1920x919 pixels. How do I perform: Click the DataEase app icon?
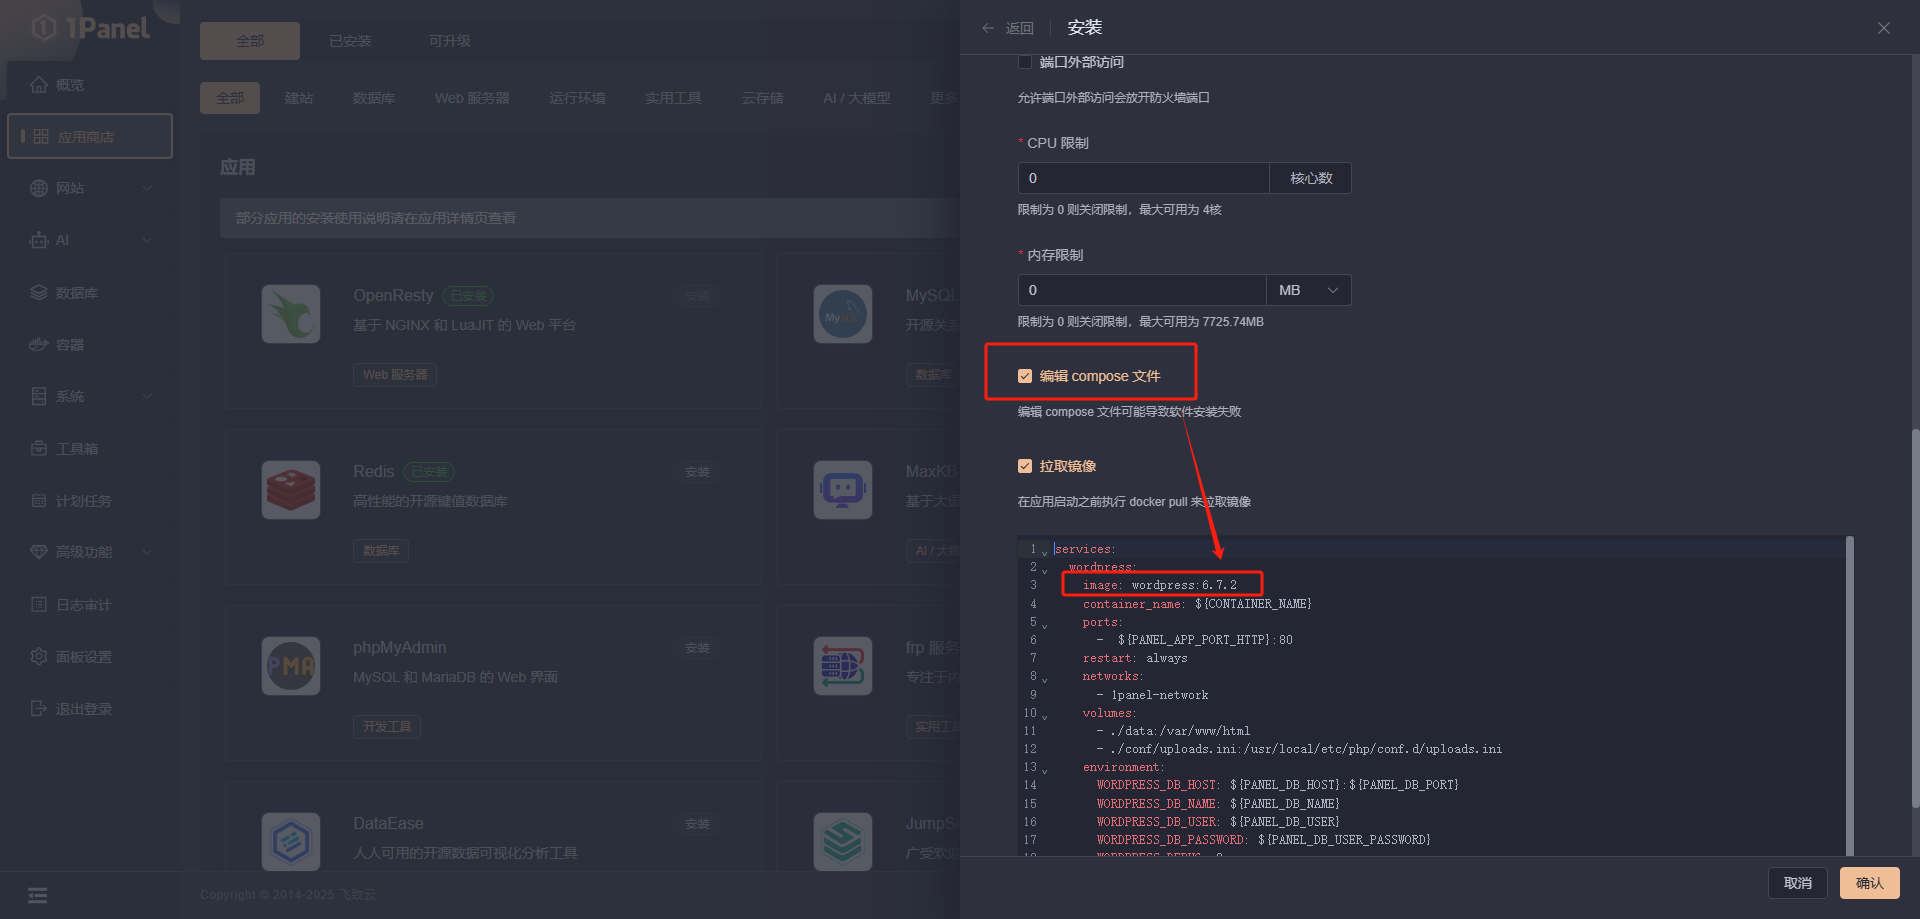[x=291, y=842]
